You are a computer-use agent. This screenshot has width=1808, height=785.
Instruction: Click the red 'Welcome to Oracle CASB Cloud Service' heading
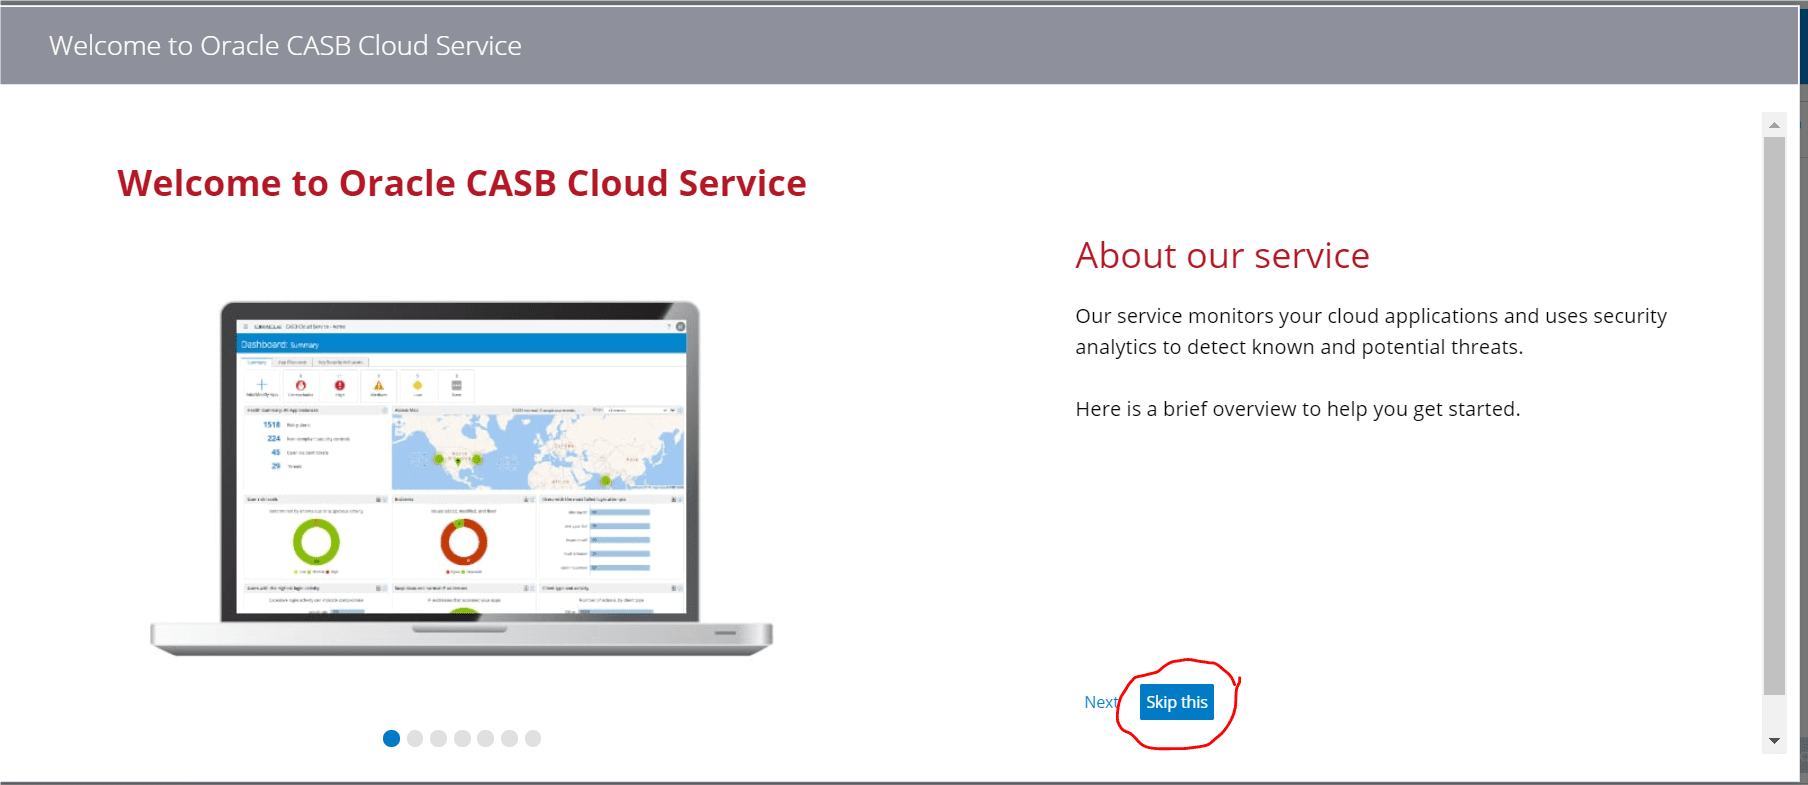462,183
